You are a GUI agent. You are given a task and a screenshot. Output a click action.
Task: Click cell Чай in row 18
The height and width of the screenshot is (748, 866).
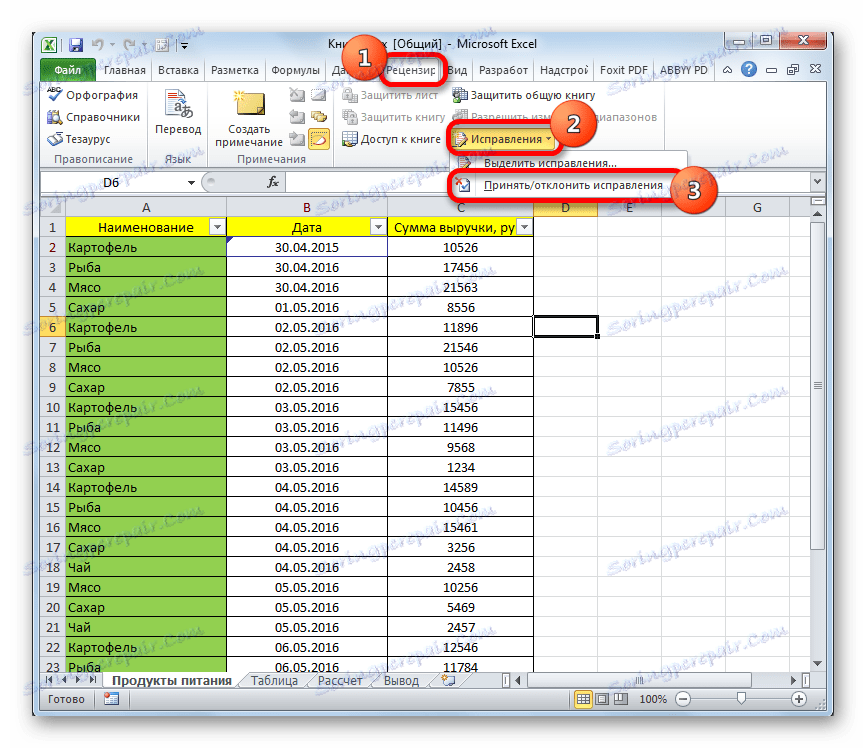146,567
